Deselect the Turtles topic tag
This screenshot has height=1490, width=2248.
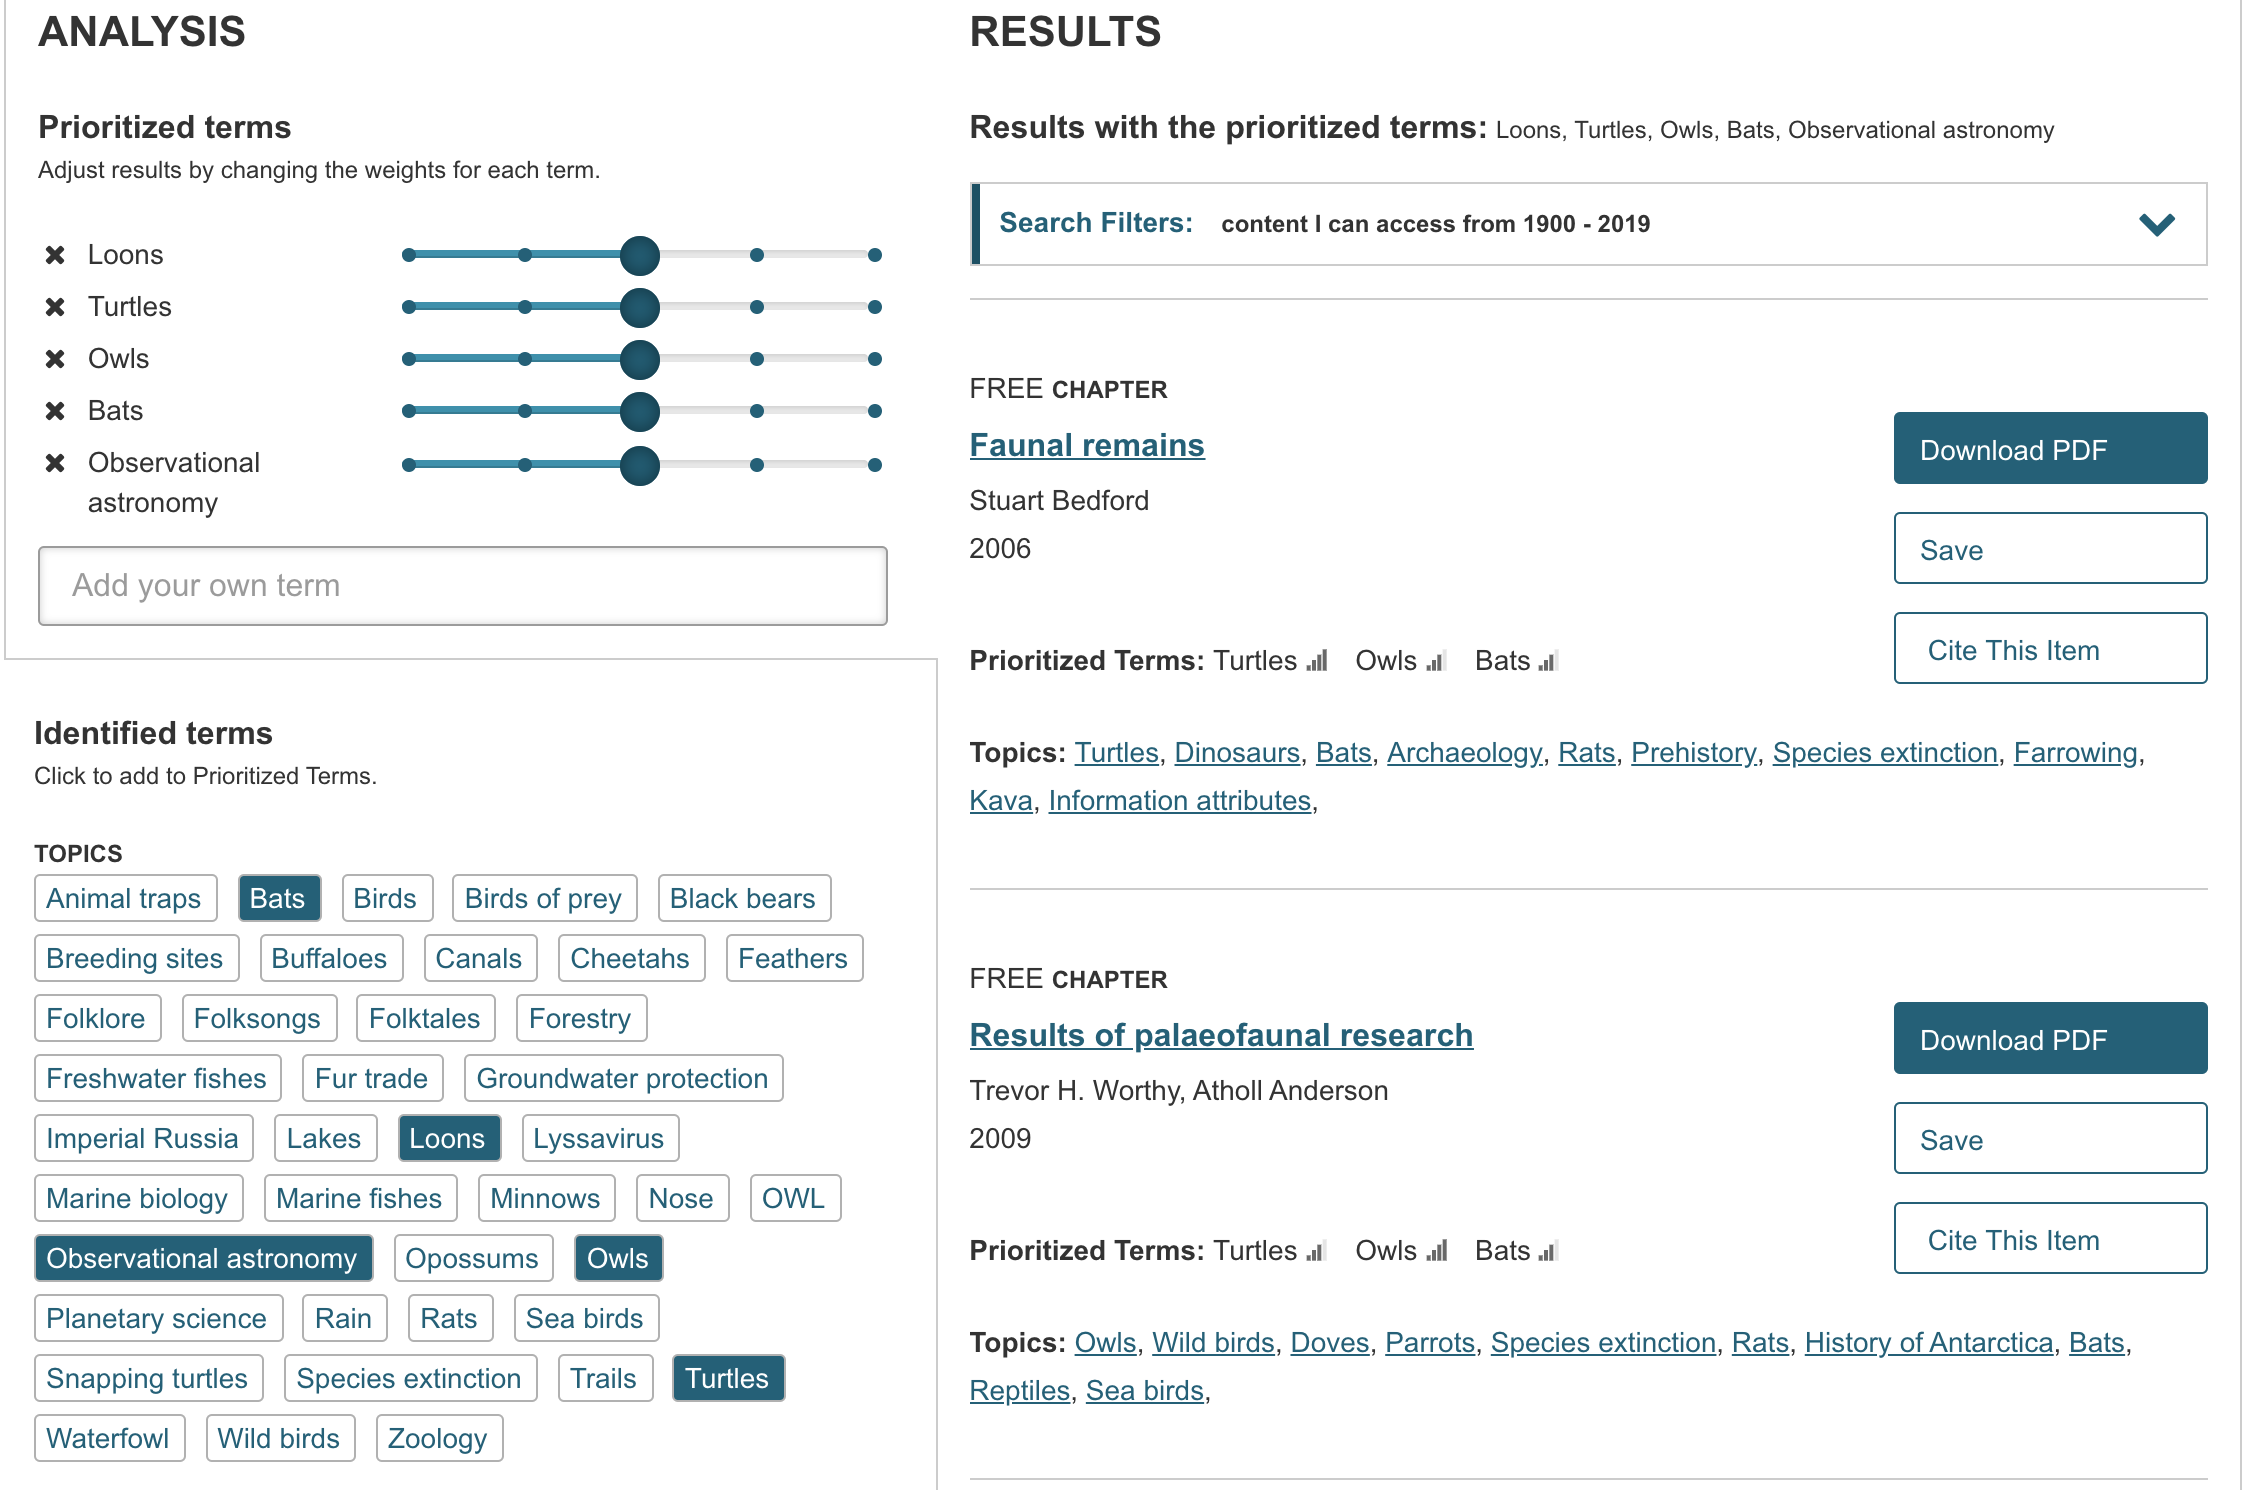point(728,1378)
